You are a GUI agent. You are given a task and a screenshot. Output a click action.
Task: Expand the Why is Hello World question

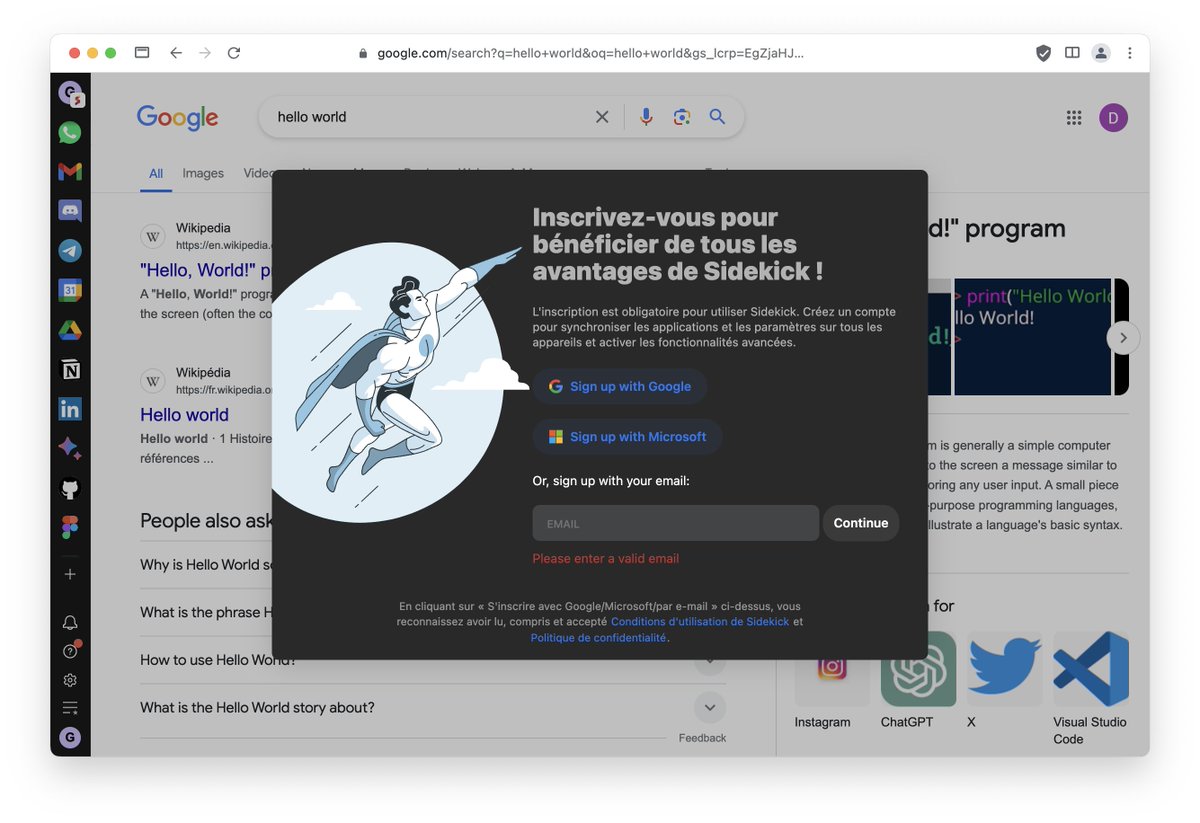(x=206, y=564)
